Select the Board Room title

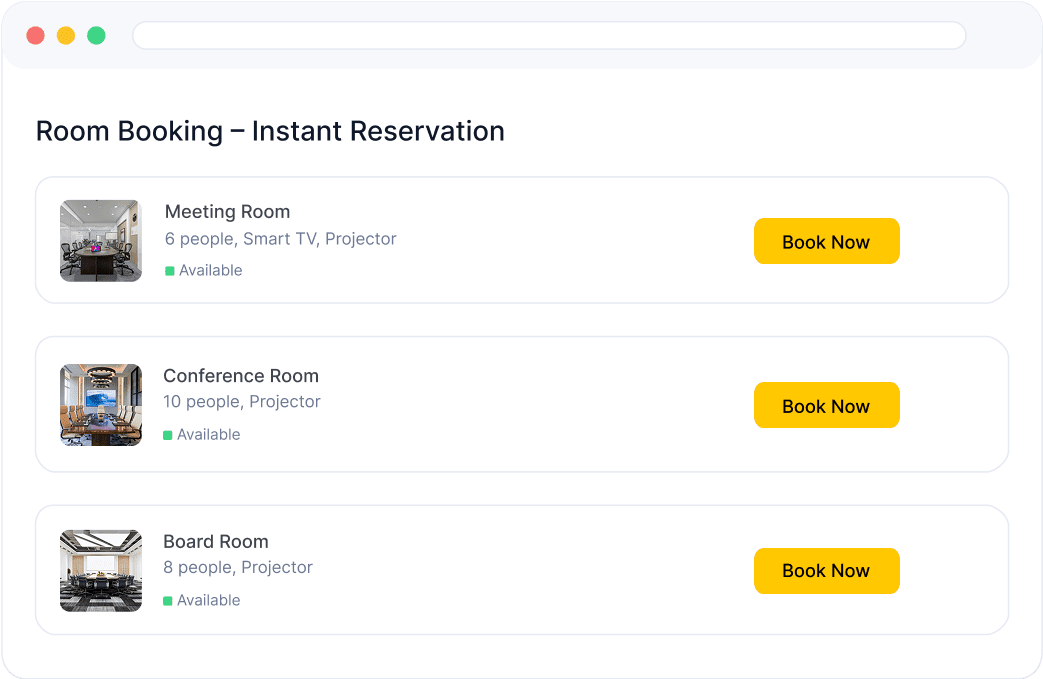click(216, 541)
